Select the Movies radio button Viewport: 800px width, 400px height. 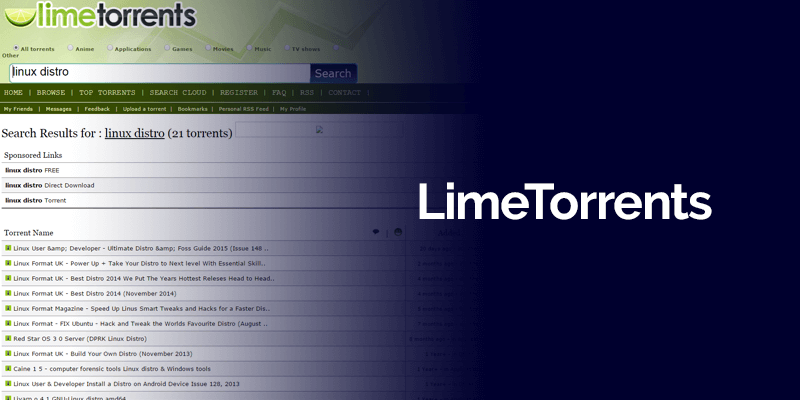[x=208, y=47]
